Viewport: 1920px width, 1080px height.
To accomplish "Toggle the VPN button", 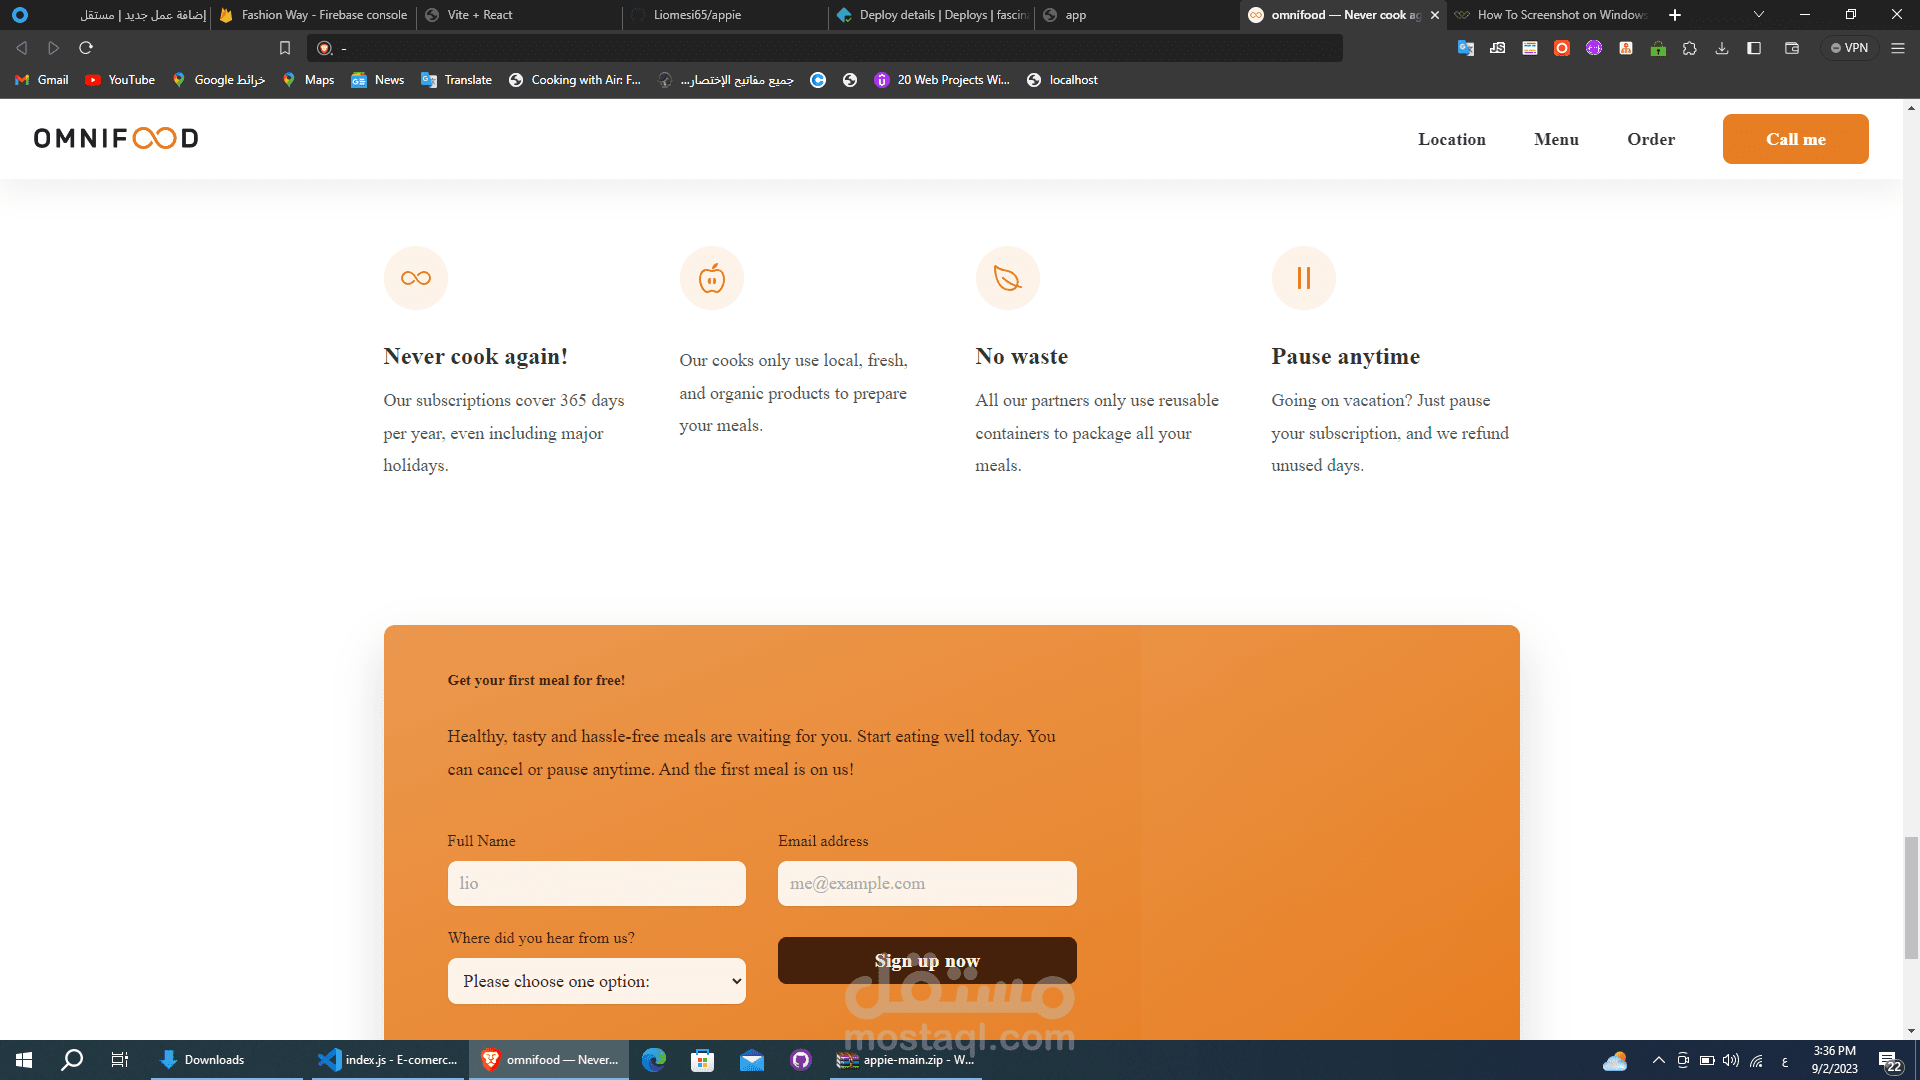I will pos(1849,48).
